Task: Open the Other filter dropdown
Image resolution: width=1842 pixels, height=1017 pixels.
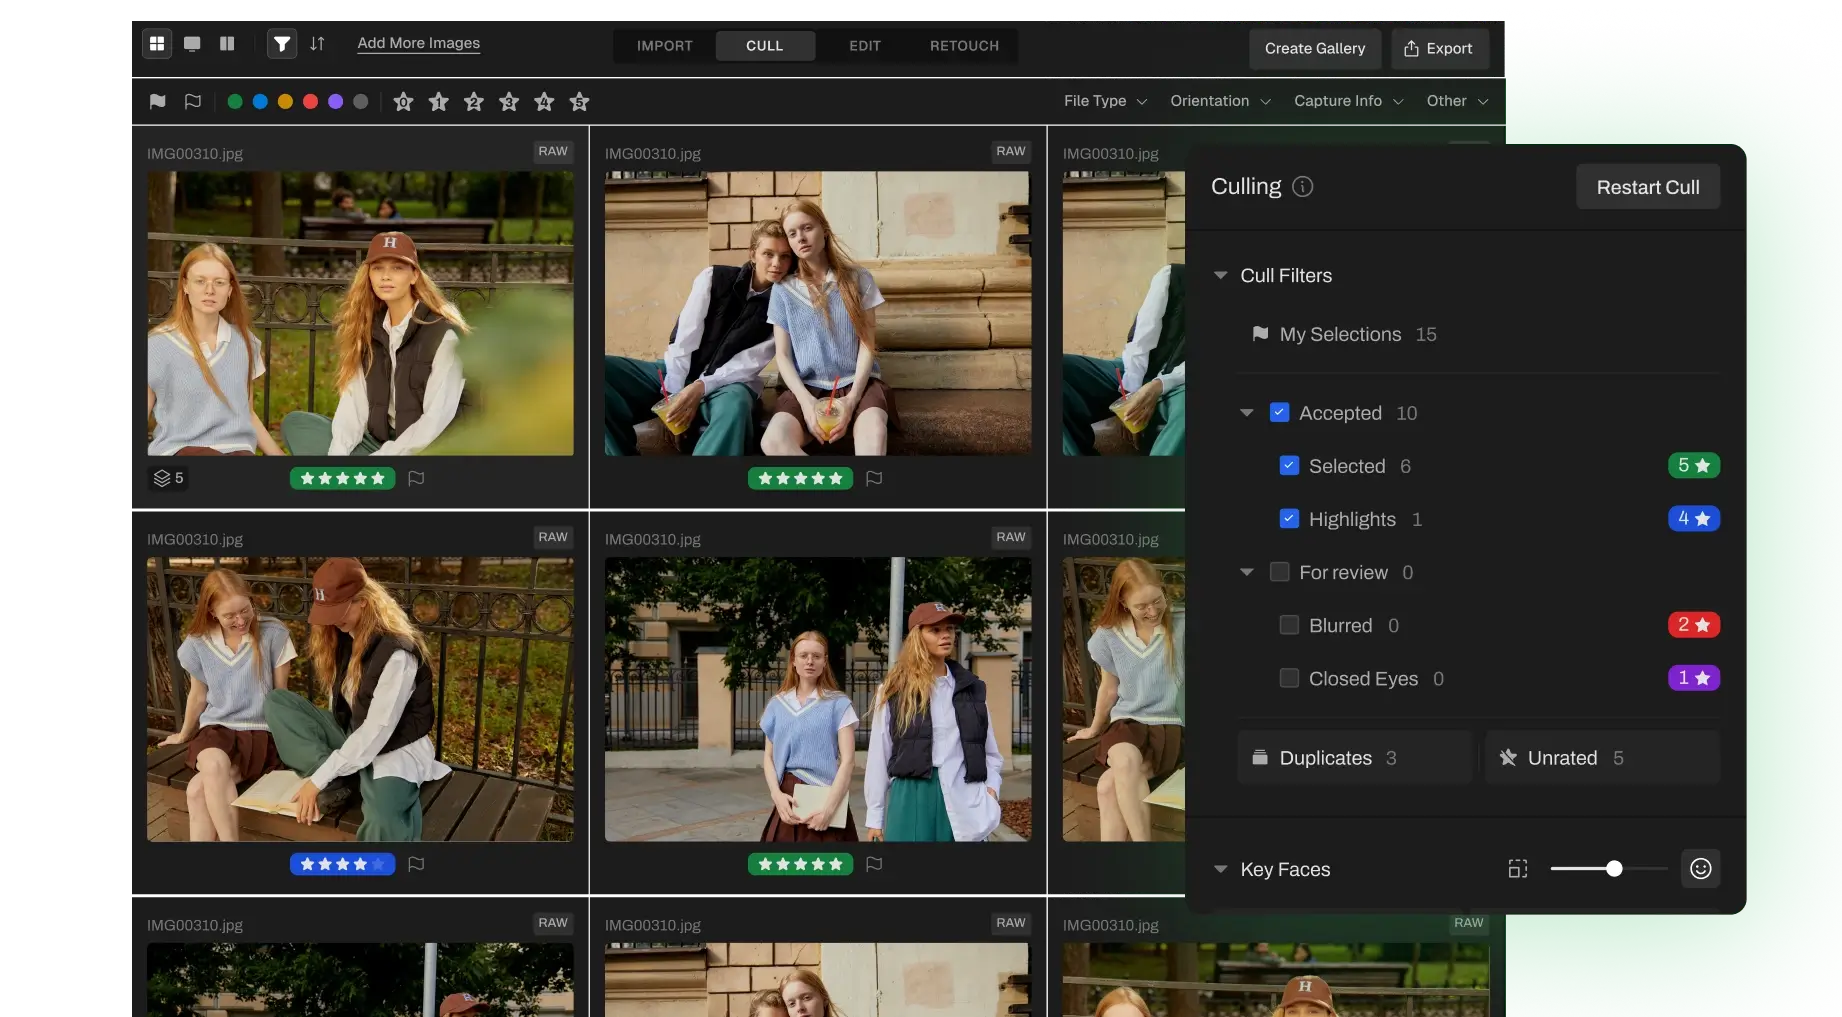Action: (1457, 101)
